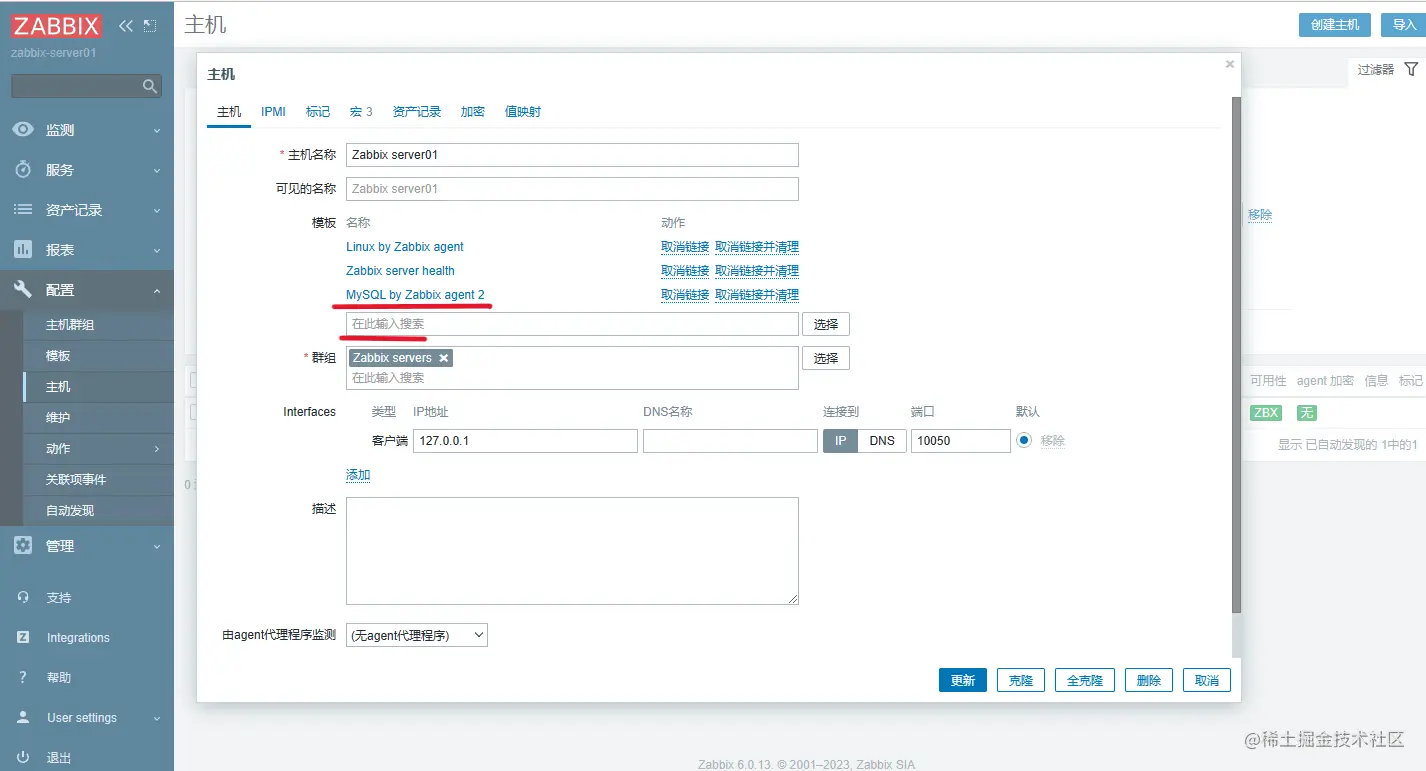Screen dimensions: 1426x771
Task: Click the search magnifier icon
Action: click(x=150, y=87)
